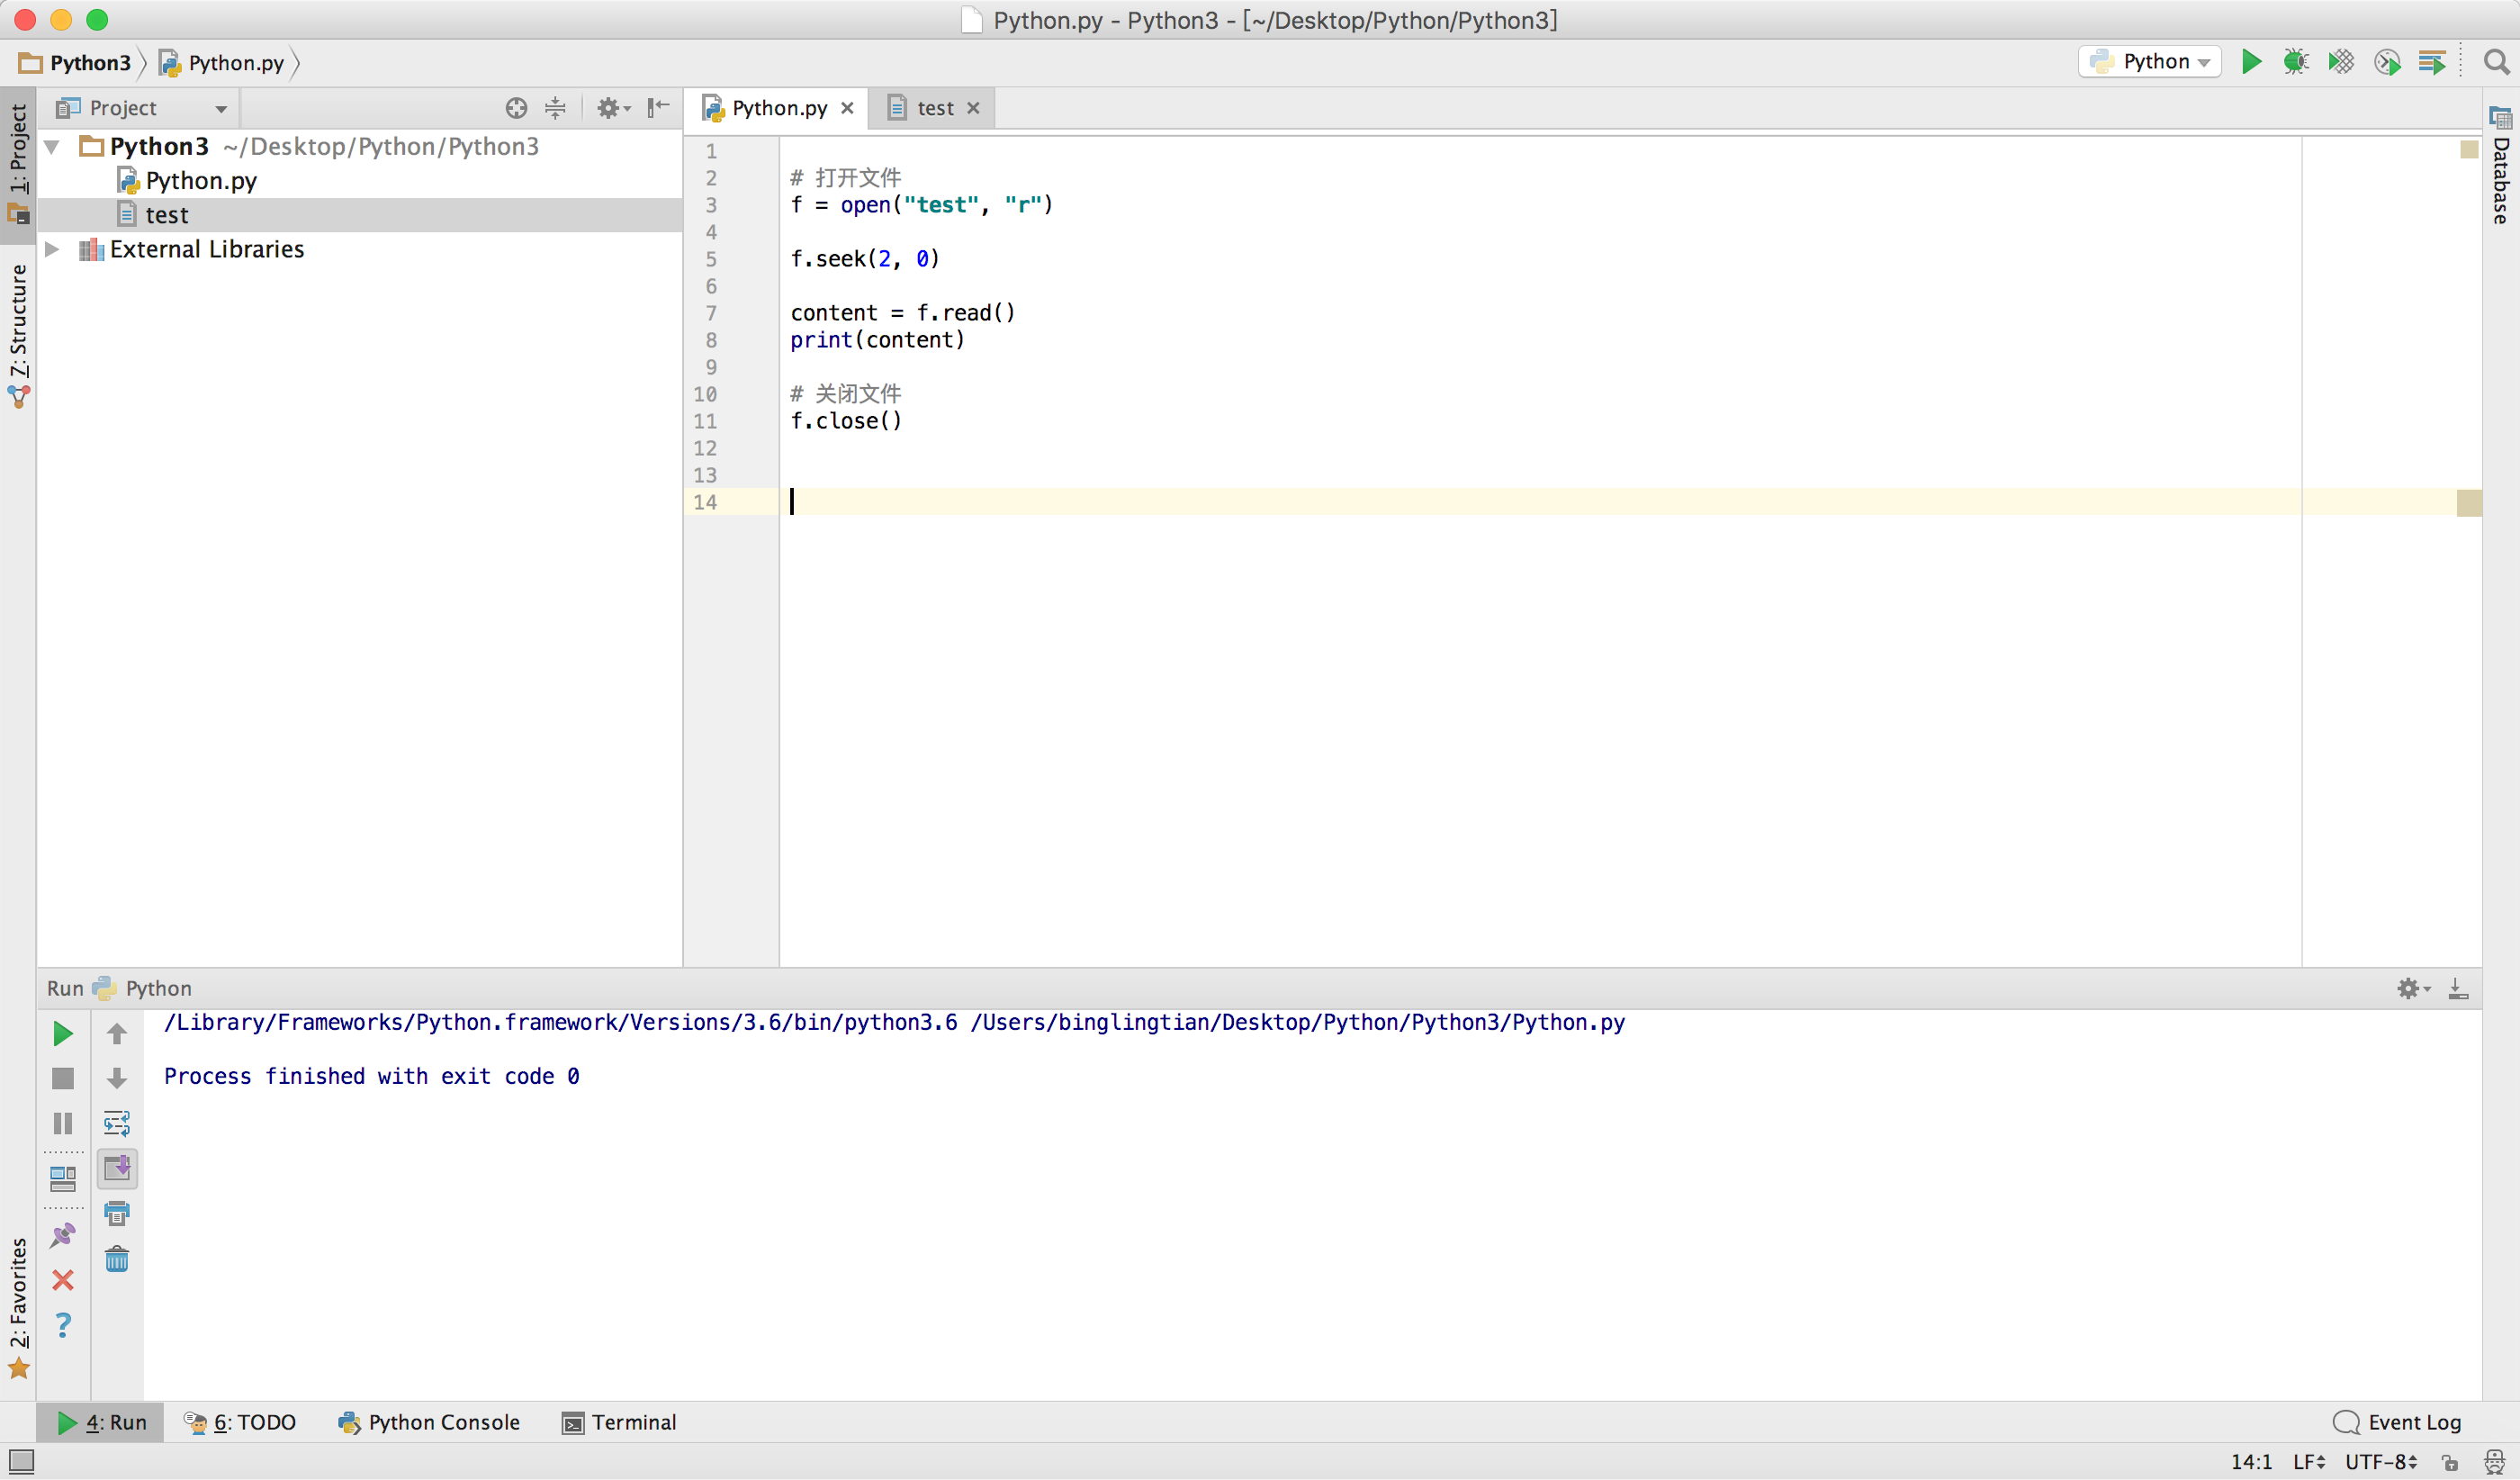This screenshot has width=2520, height=1480.
Task: Select Python.py in the project tree
Action: pyautogui.click(x=200, y=181)
